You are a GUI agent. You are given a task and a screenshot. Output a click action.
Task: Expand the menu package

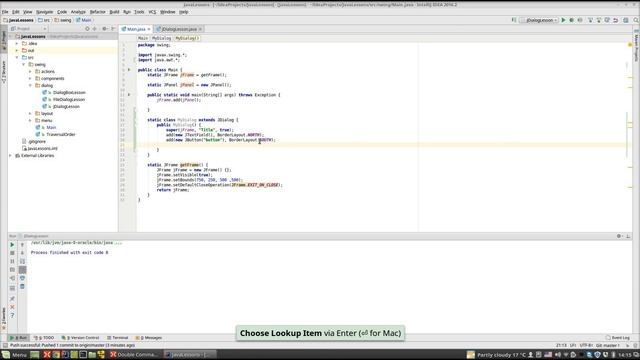coord(30,120)
